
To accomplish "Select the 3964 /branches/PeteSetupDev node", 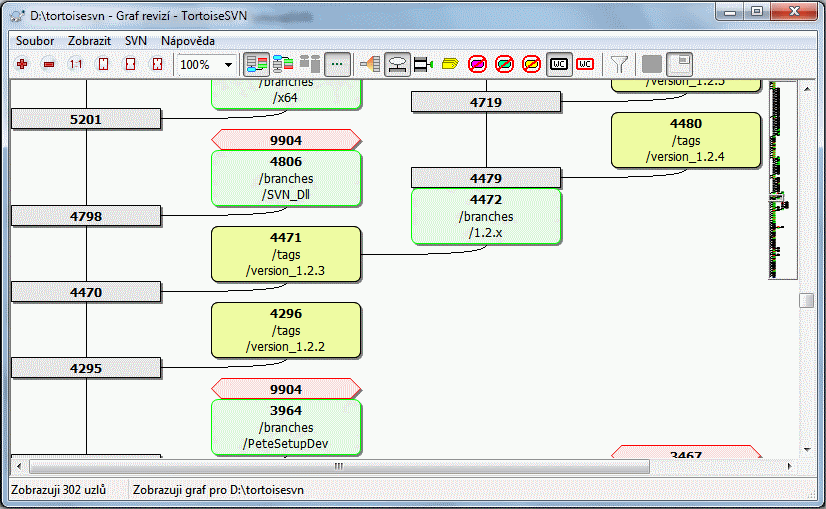I will coord(286,427).
